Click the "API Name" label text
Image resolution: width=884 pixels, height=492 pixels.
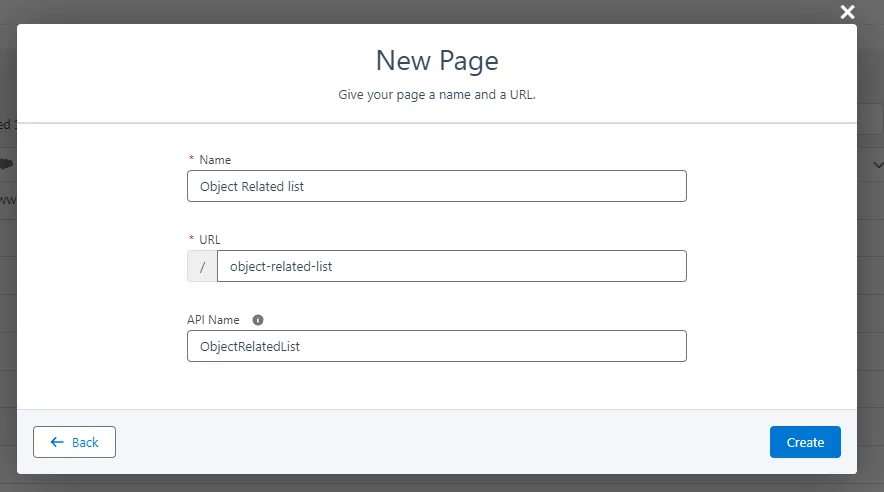[213, 320]
